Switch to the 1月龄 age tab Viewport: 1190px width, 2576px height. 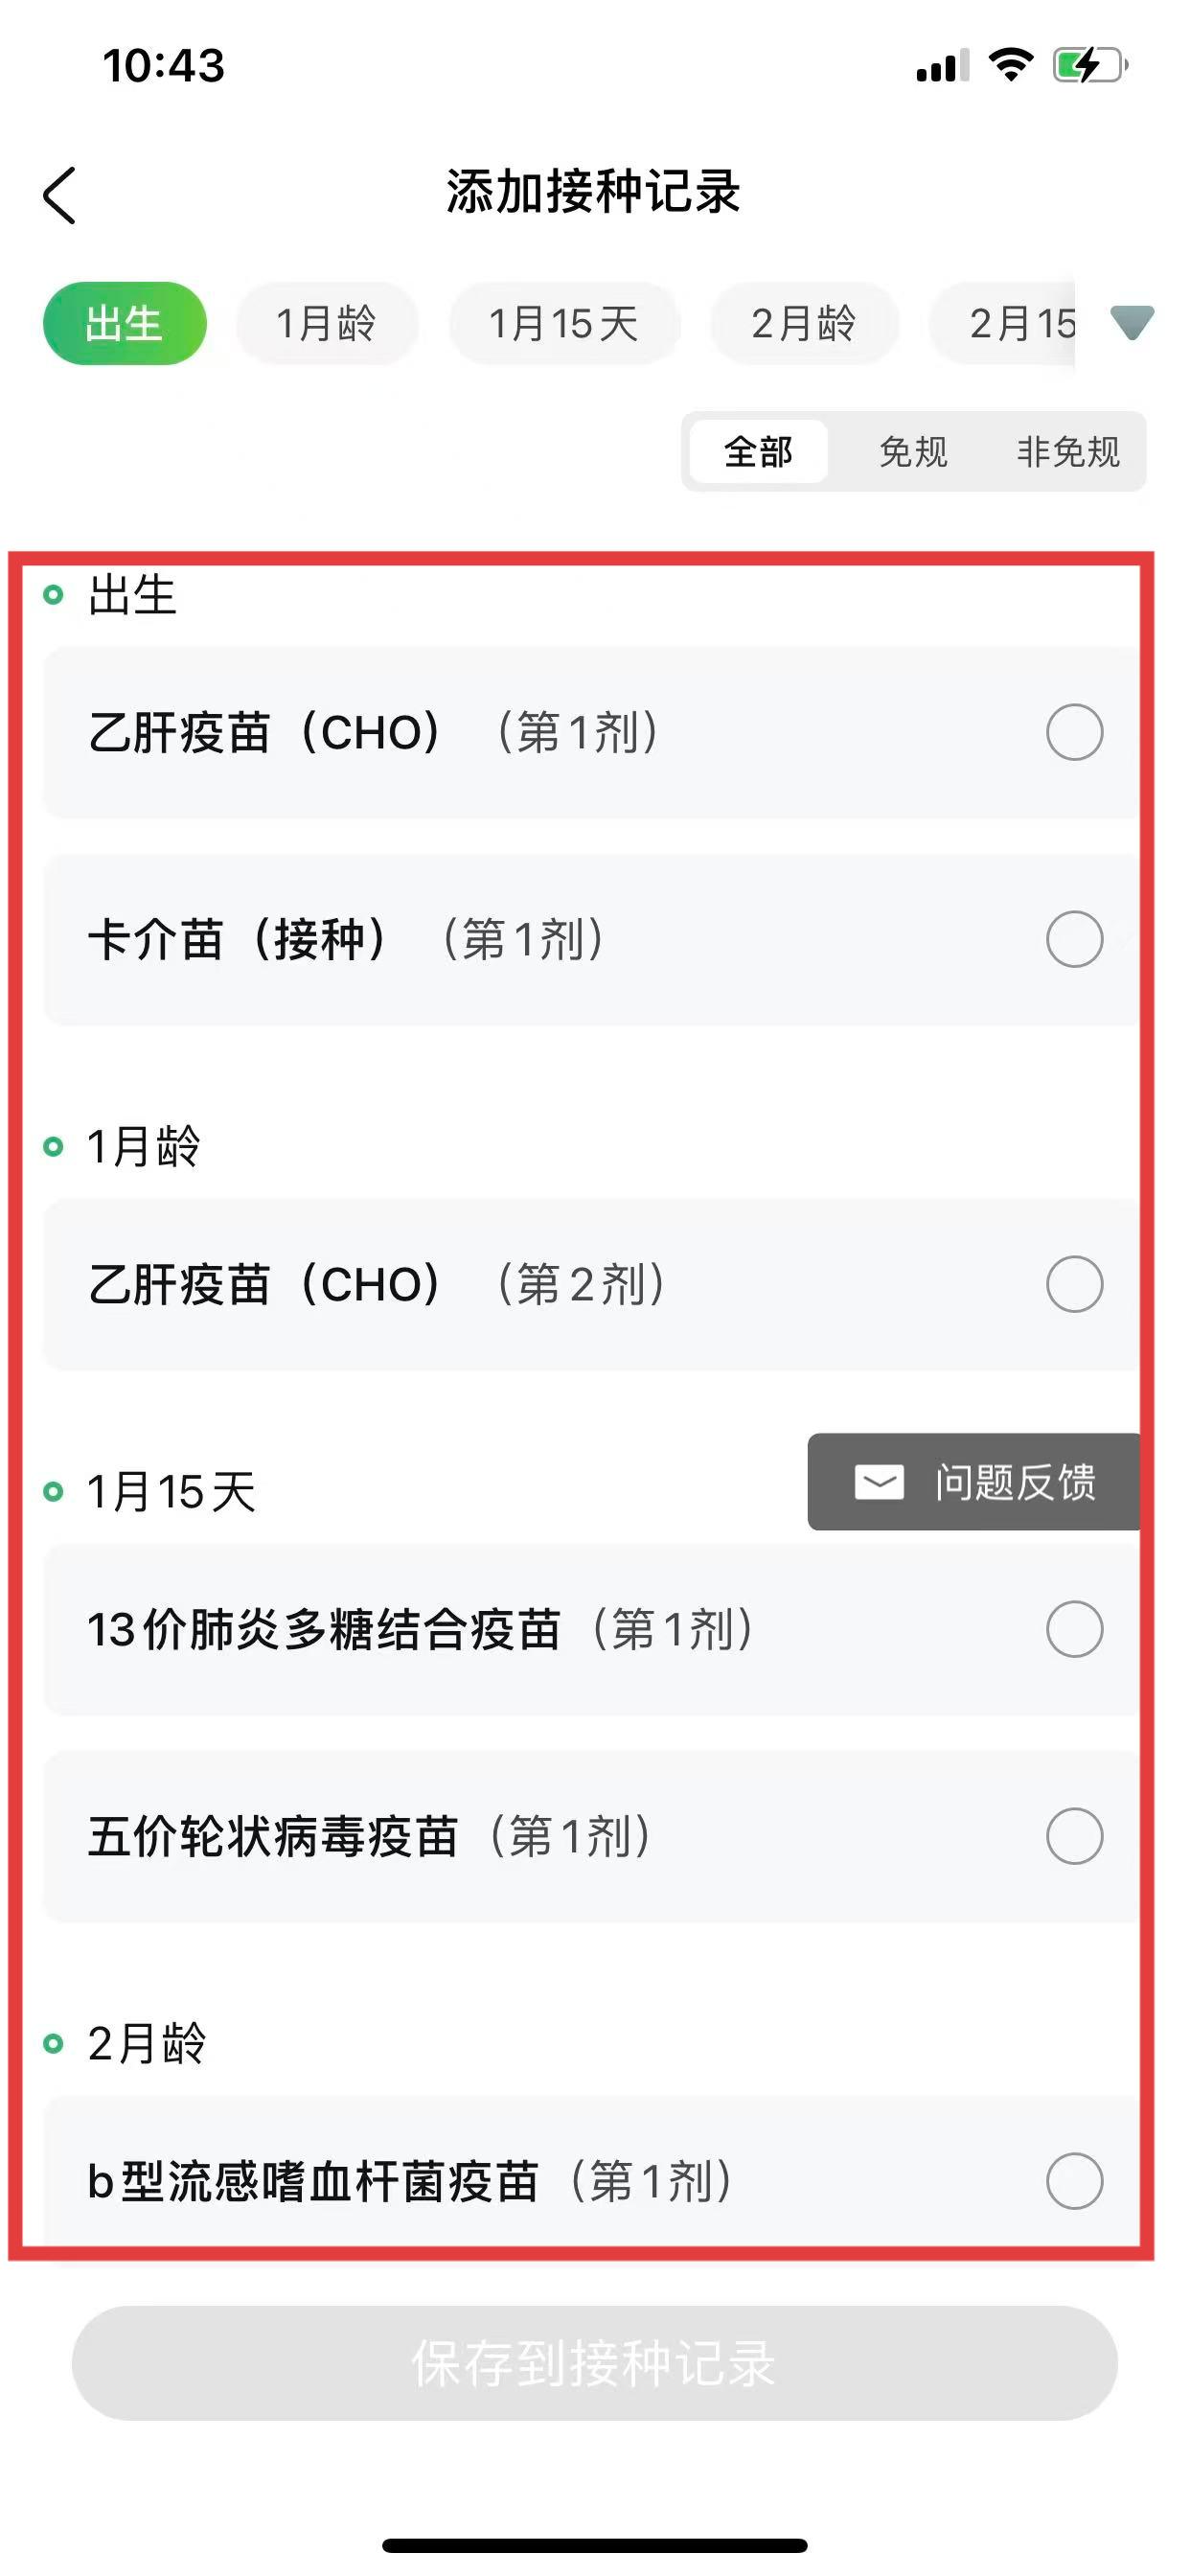(x=326, y=324)
